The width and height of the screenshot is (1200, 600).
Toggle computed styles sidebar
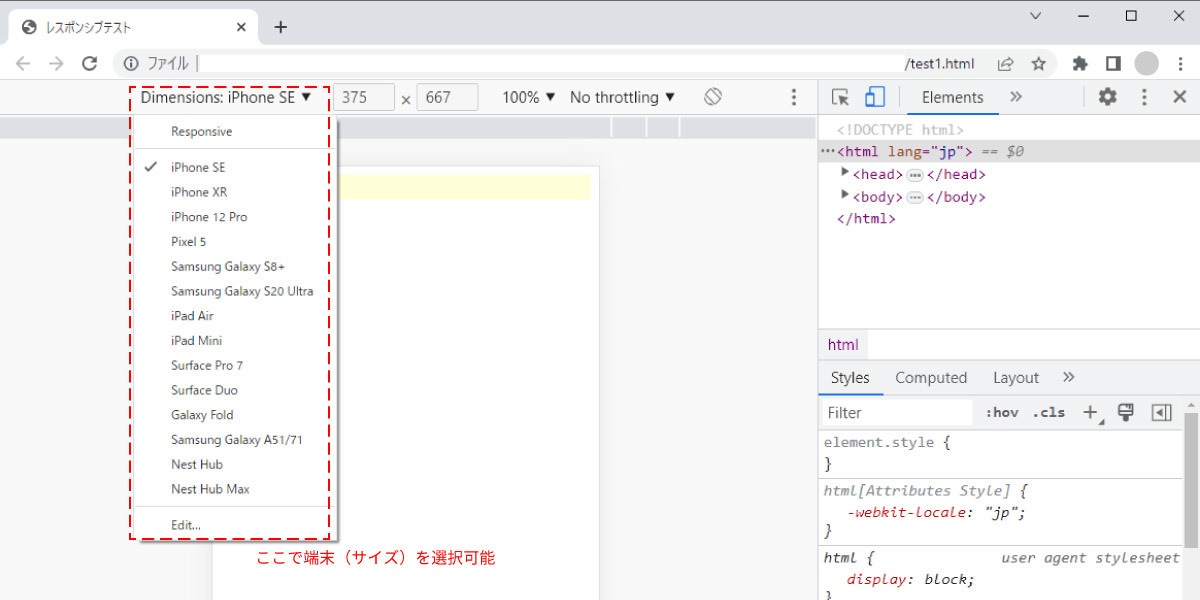(1161, 412)
